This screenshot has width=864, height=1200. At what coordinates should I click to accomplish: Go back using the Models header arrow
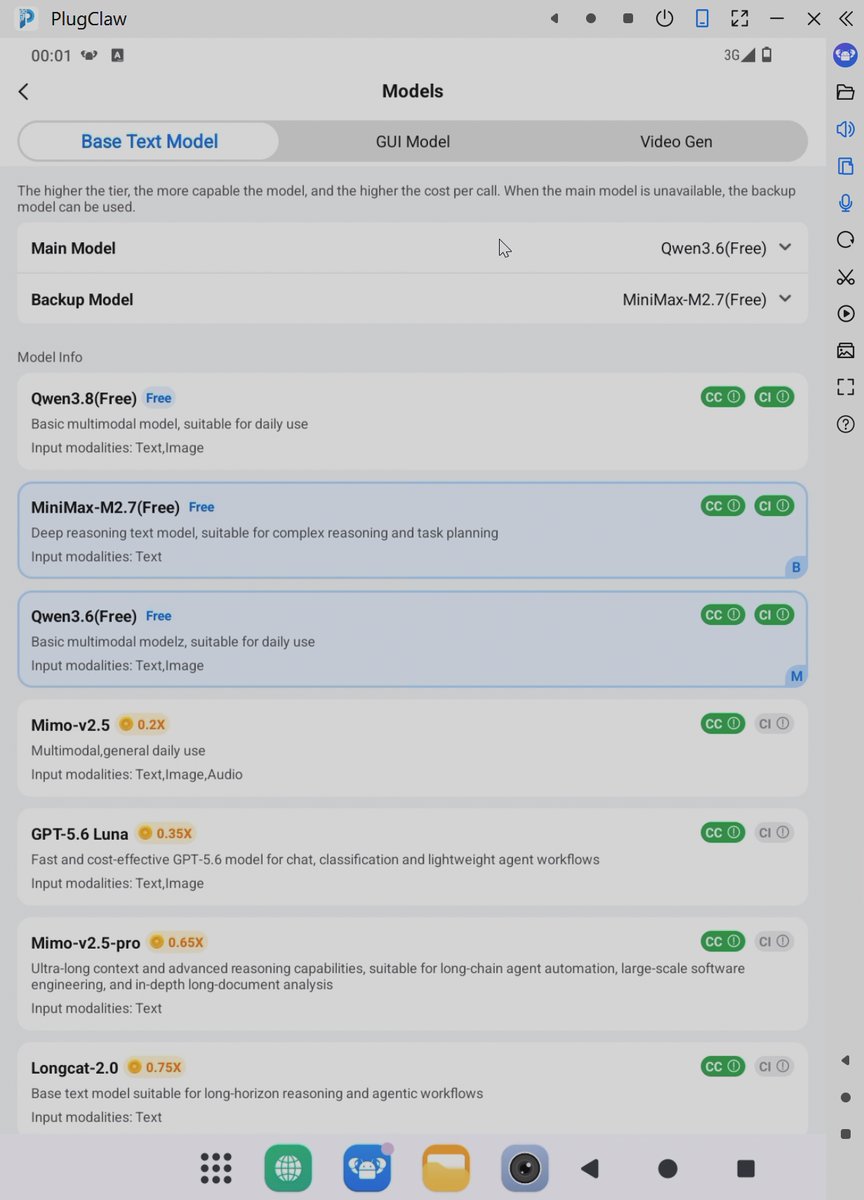coord(23,91)
